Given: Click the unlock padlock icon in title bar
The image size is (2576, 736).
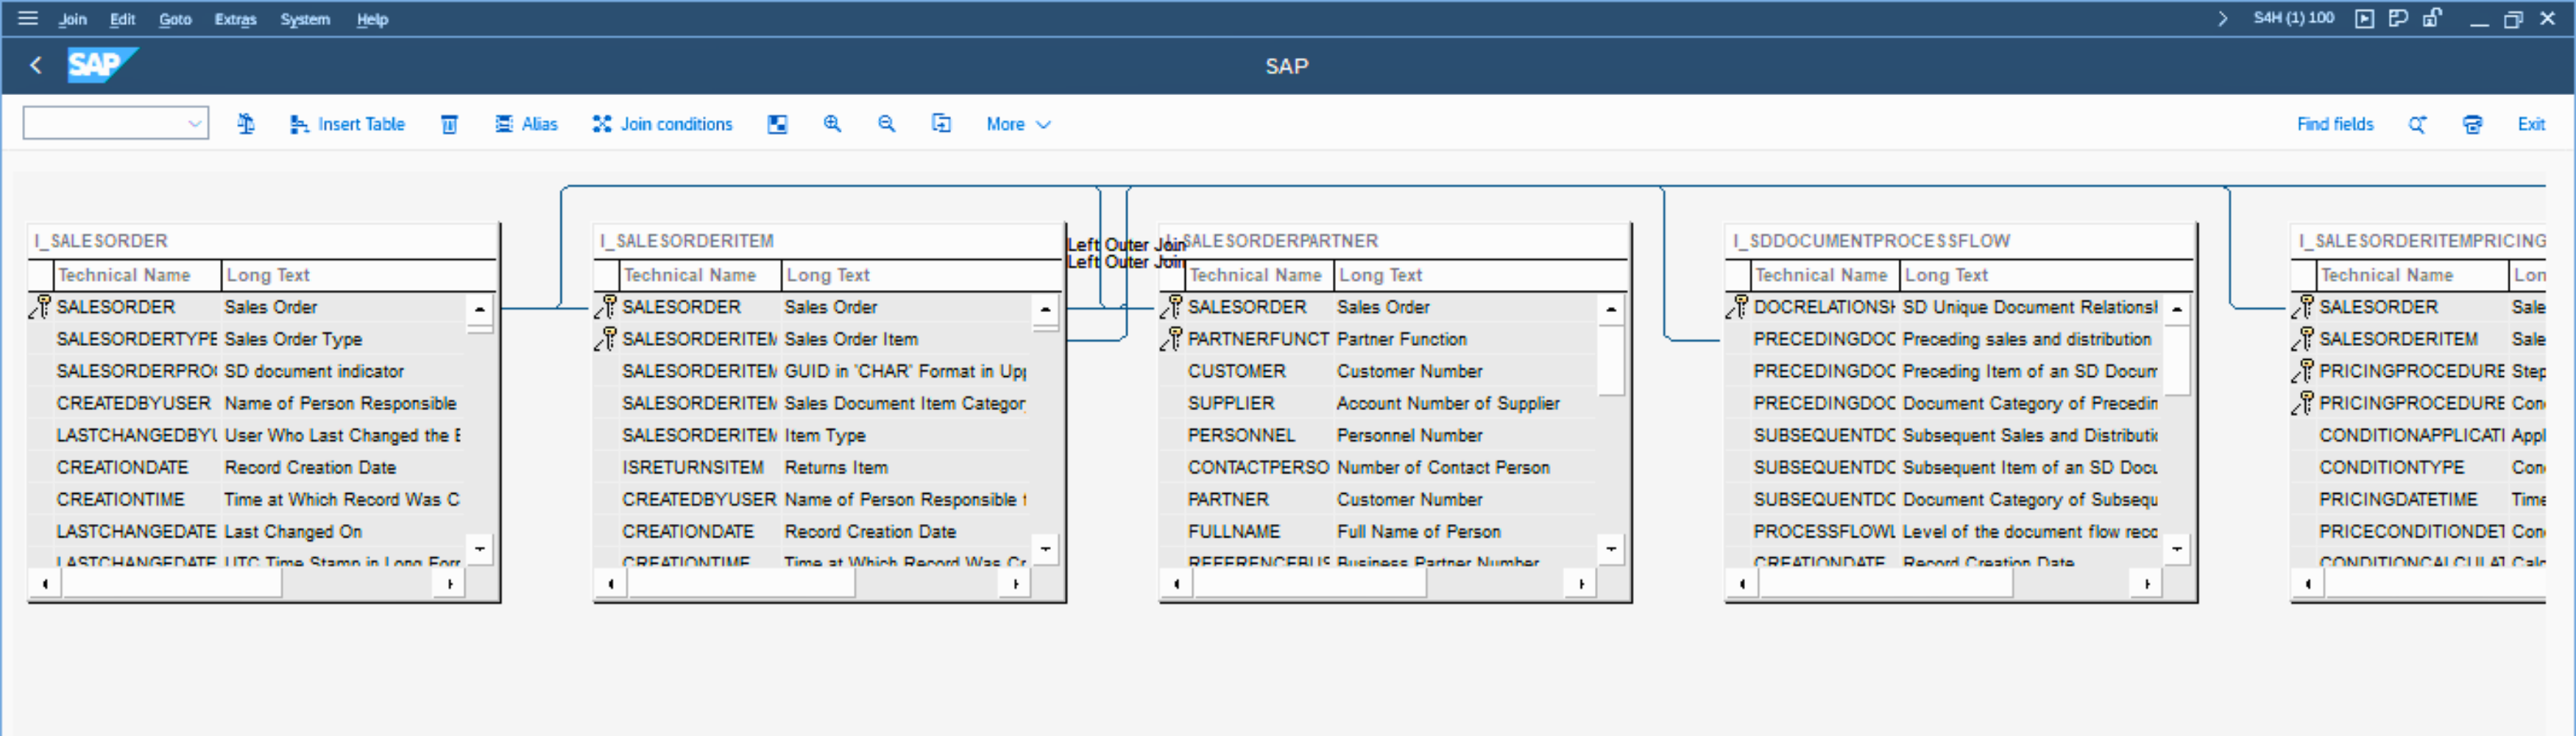Looking at the screenshot, I should tap(2432, 18).
